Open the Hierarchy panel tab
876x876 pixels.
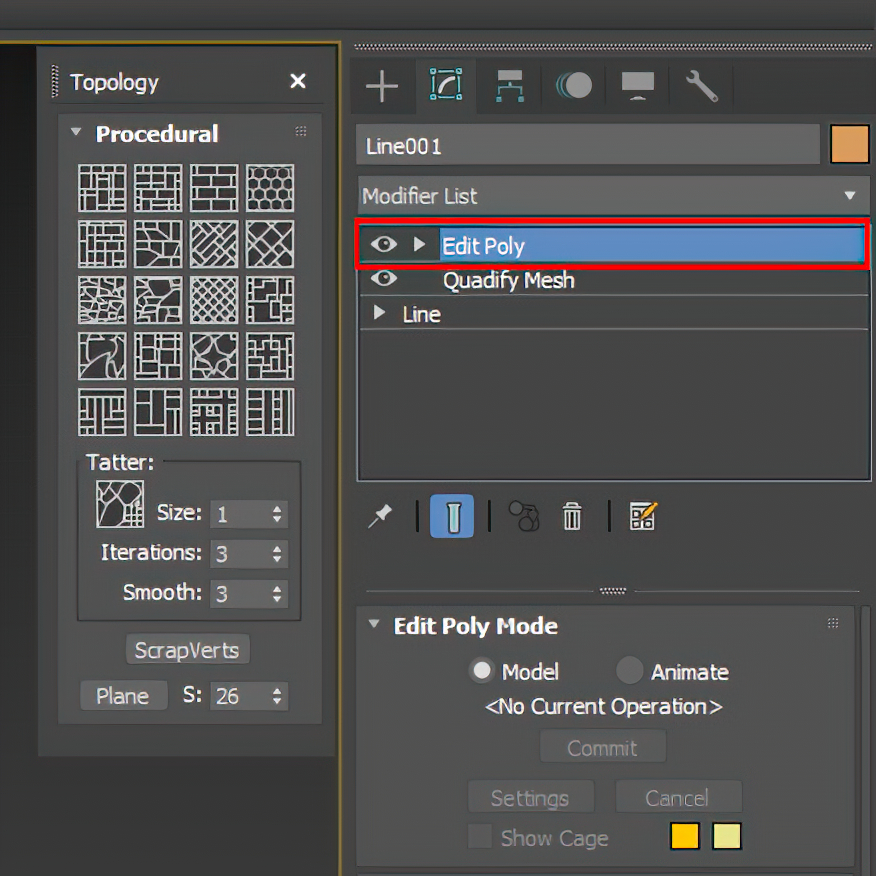pyautogui.click(x=510, y=87)
